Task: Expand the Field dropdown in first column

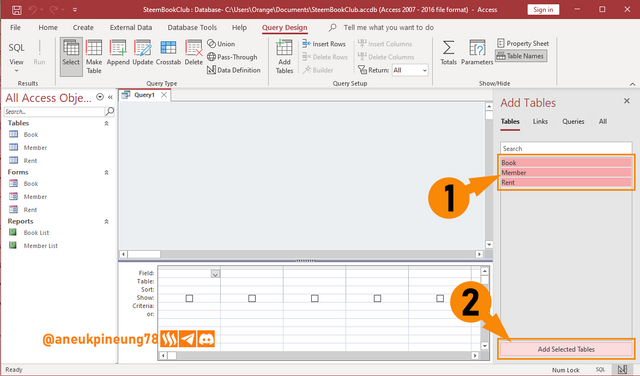Action: (215, 274)
